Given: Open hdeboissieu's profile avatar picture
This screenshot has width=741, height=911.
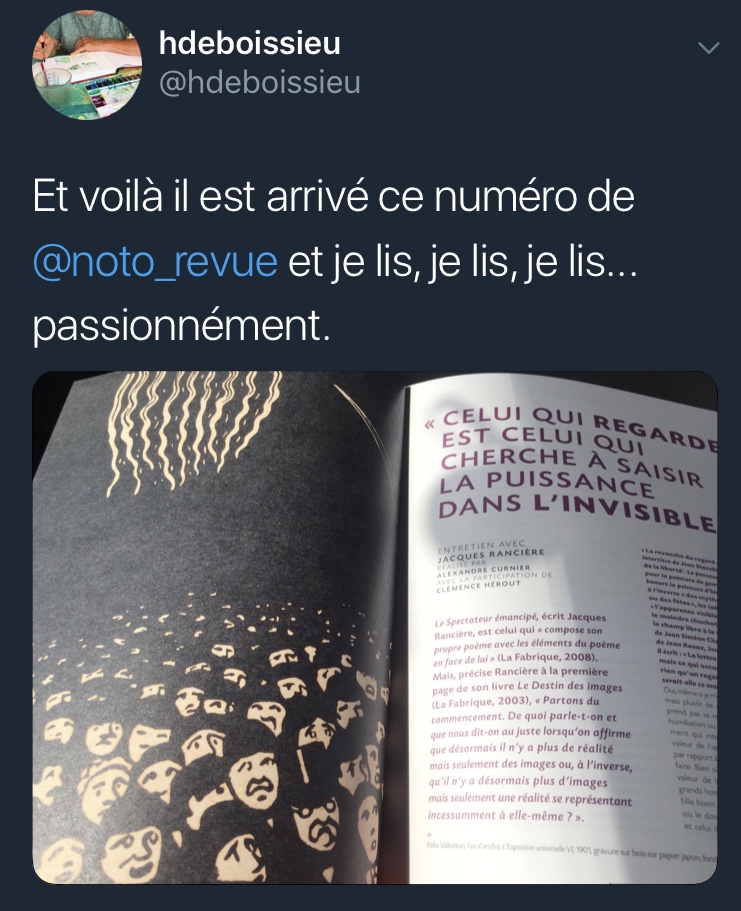Looking at the screenshot, I should coord(87,65).
